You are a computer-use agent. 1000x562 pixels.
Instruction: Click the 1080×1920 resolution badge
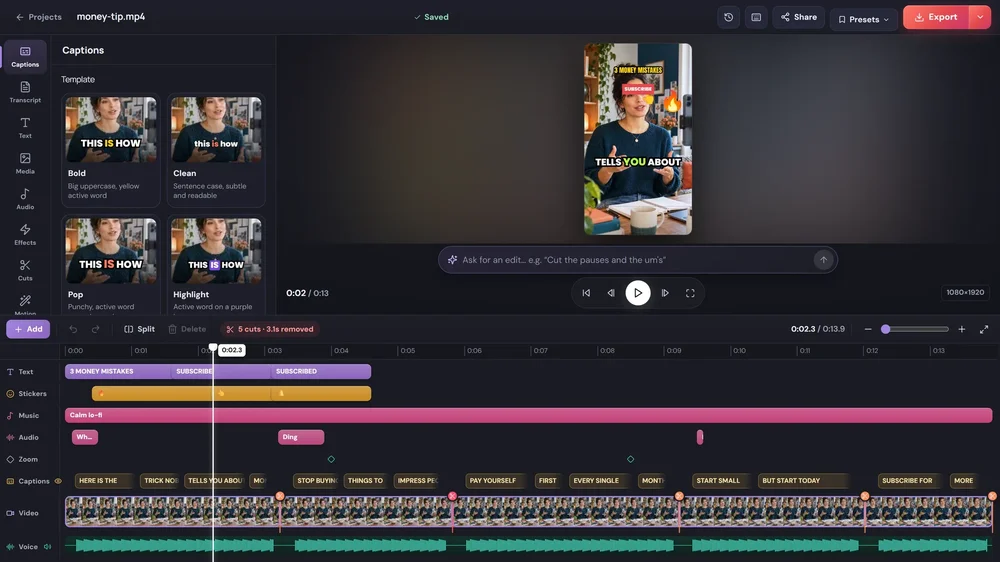tap(965, 293)
